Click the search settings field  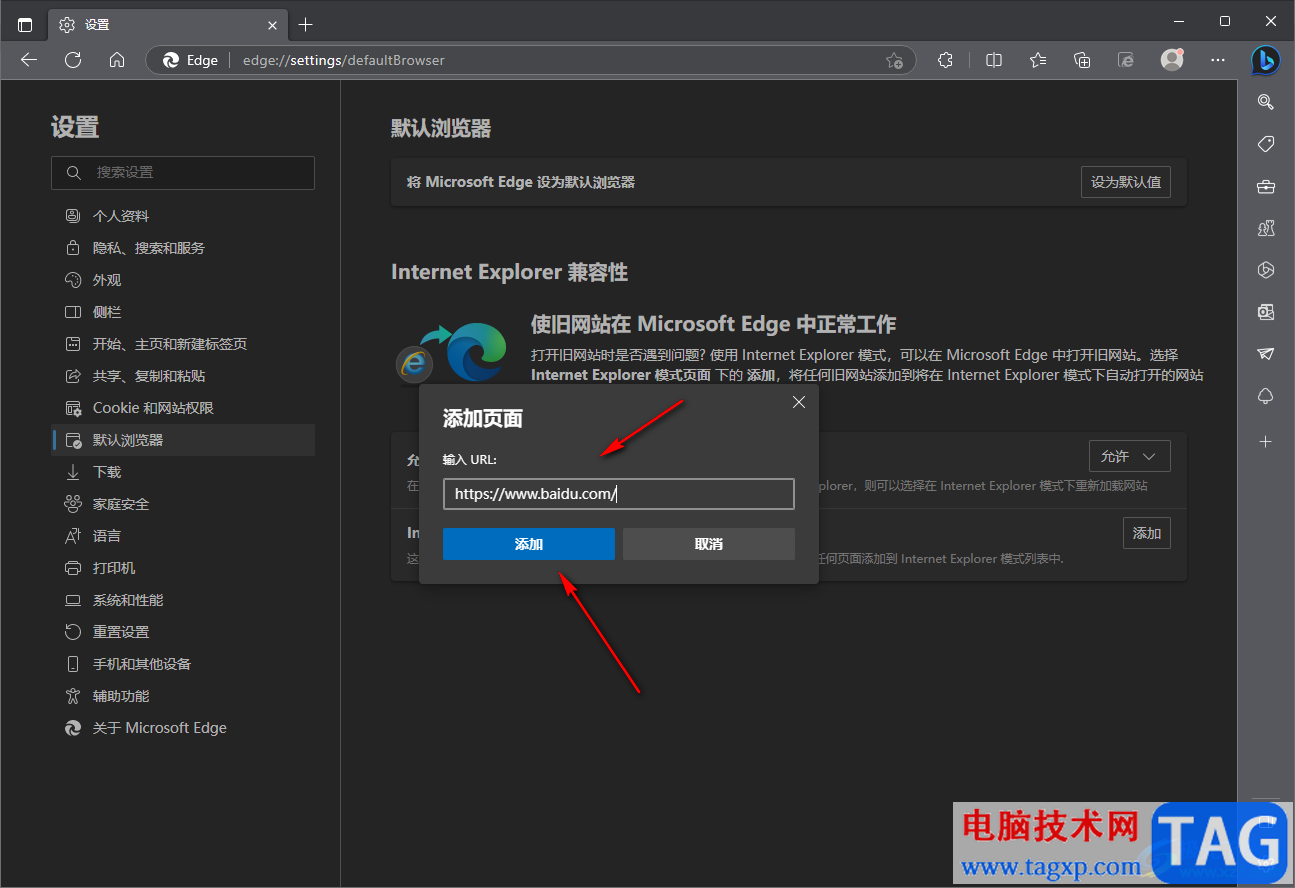[183, 172]
